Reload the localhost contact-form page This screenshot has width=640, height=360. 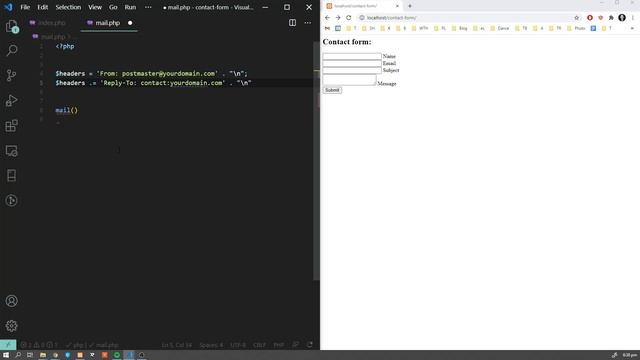click(x=349, y=18)
